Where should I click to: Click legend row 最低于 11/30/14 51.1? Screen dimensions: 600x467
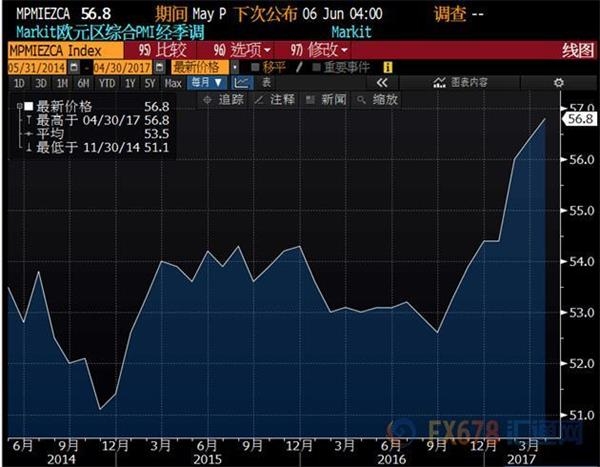98,147
